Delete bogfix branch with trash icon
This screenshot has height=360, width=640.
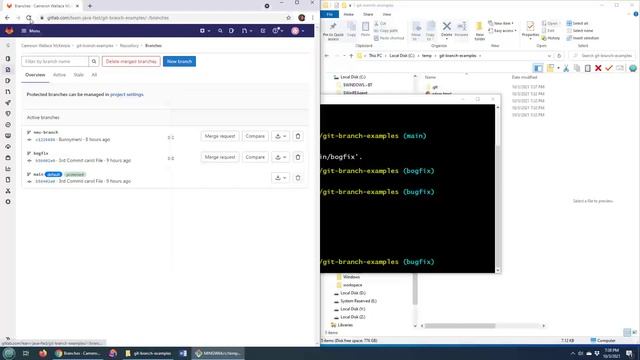click(x=298, y=157)
